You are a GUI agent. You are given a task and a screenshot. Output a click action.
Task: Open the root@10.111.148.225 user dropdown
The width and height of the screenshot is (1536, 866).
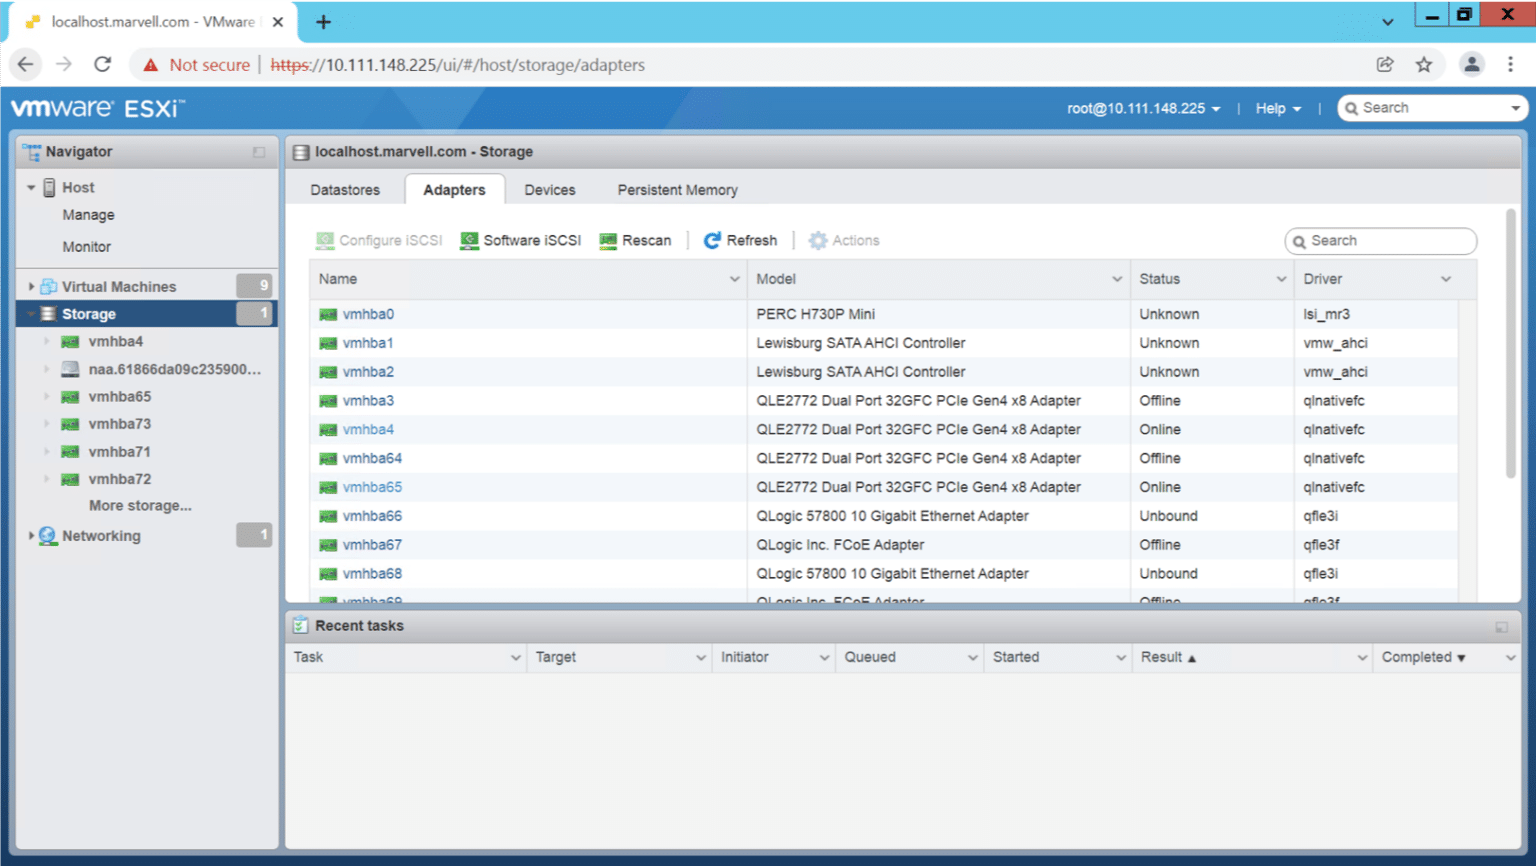pyautogui.click(x=1143, y=109)
